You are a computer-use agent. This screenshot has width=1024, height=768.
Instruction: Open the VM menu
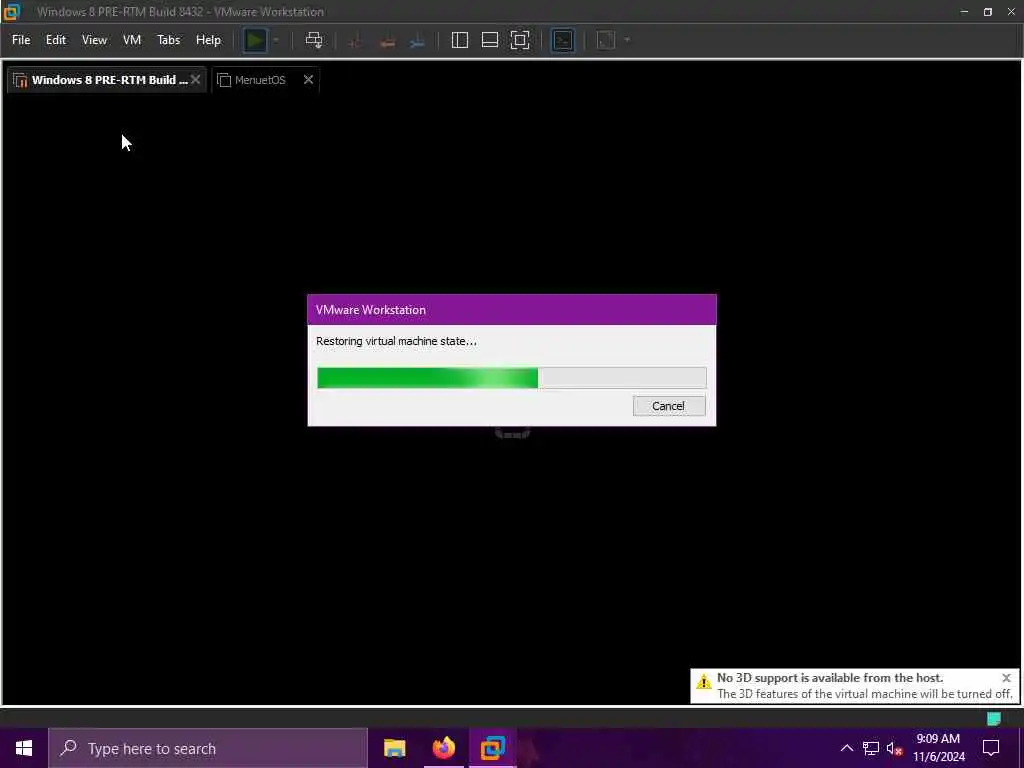pos(132,40)
